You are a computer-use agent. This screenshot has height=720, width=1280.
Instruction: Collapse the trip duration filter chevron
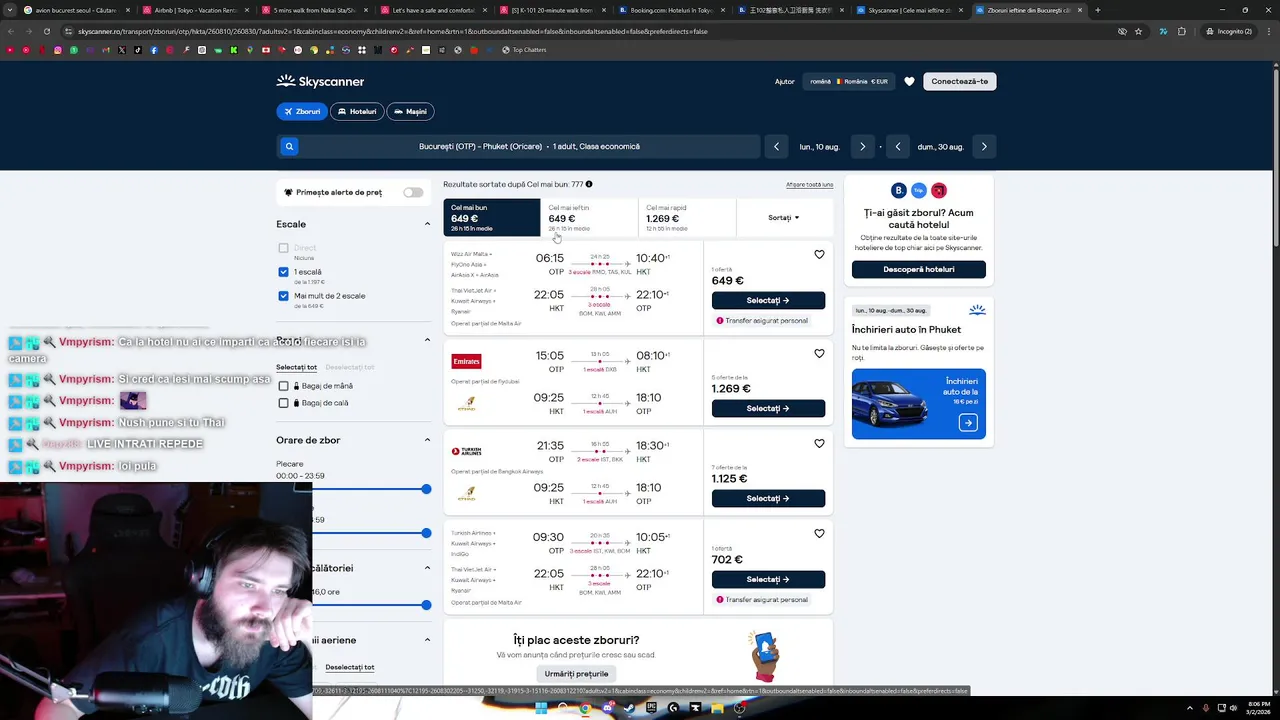(x=427, y=568)
